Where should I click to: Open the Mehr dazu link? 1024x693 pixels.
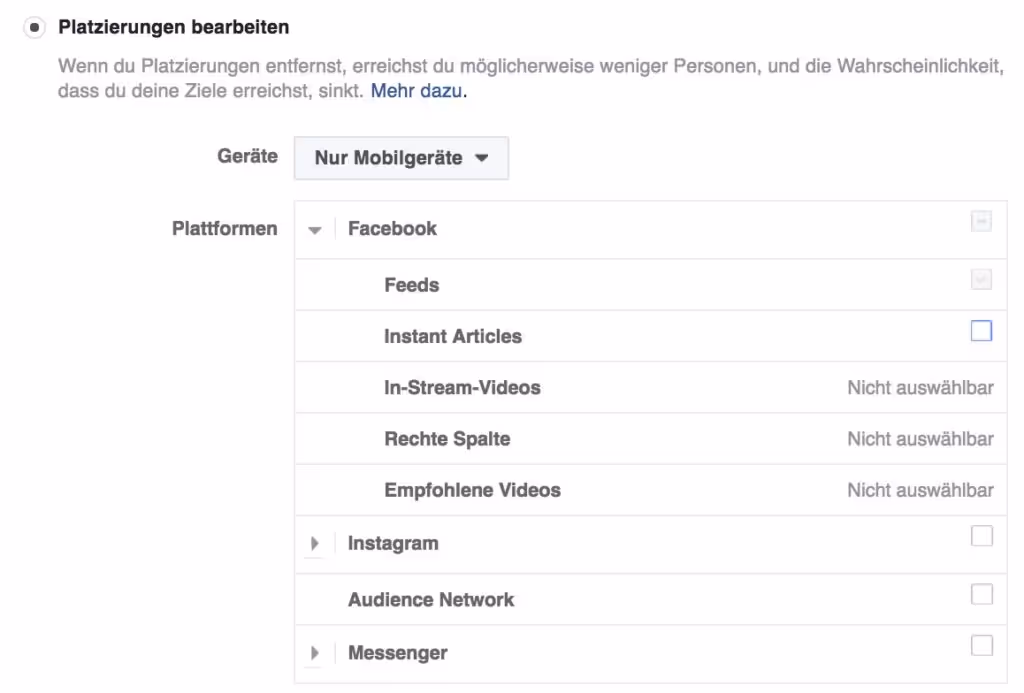coord(417,91)
